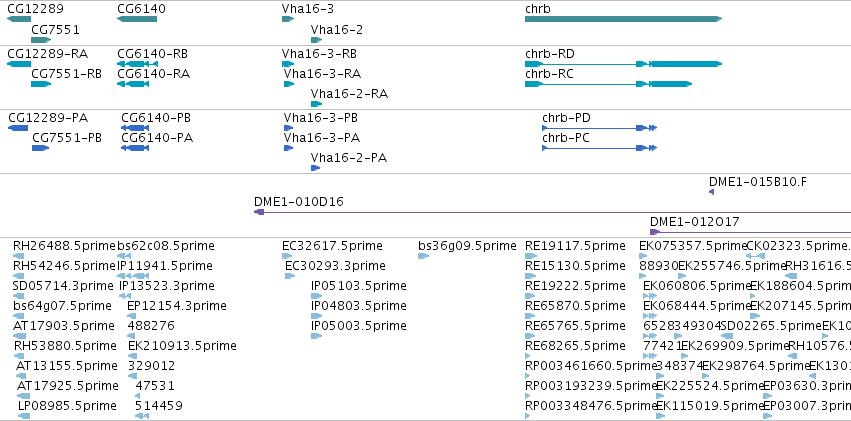The image size is (851, 421).
Task: Select the EC32617.5prime EST label
Action: click(x=332, y=246)
